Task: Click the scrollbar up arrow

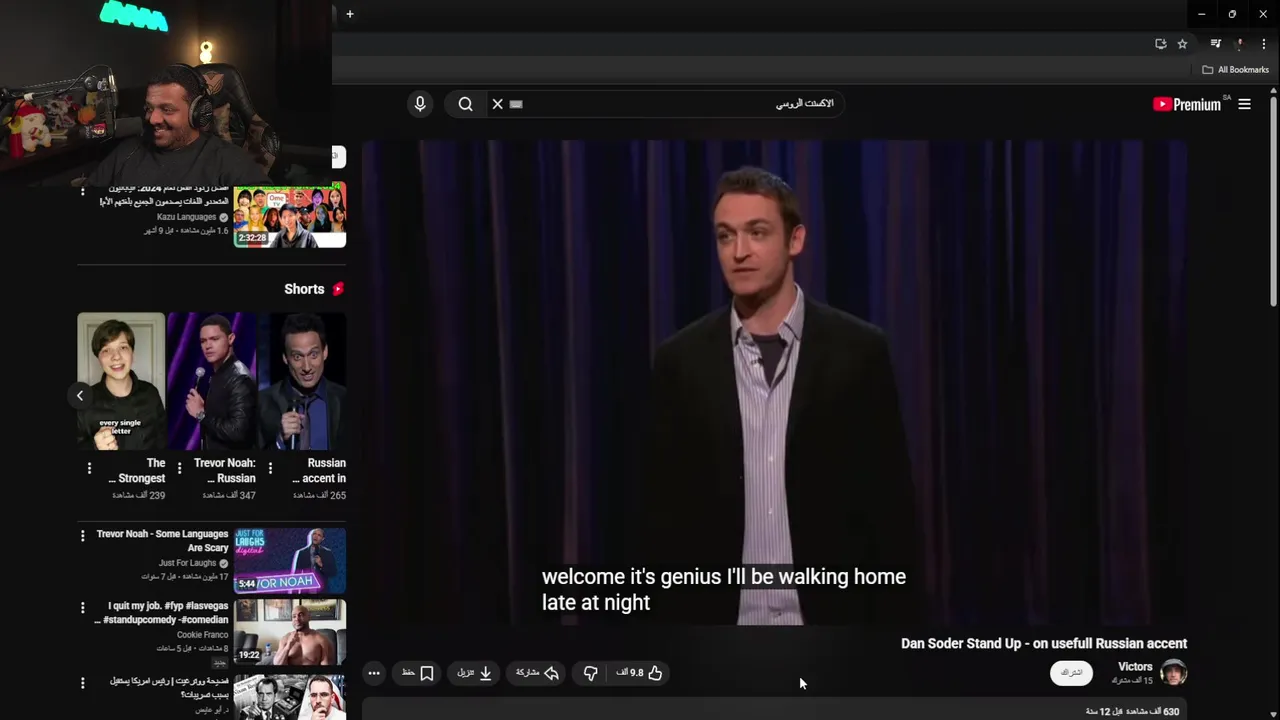Action: tap(1273, 92)
